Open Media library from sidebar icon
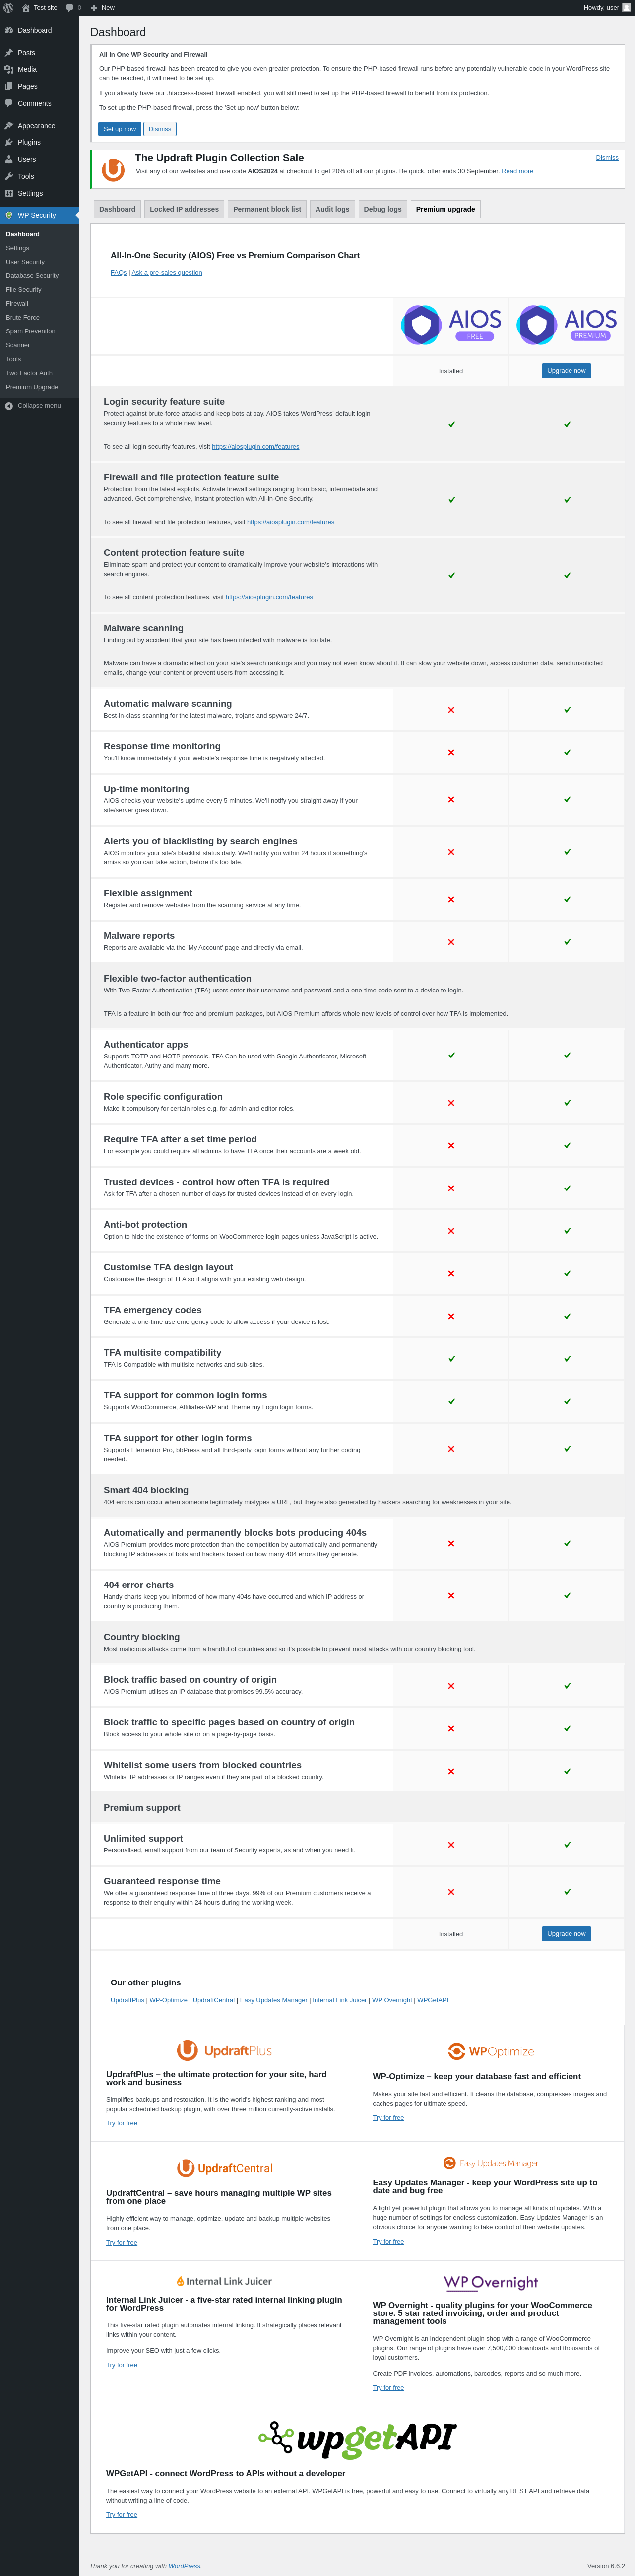 [9, 70]
